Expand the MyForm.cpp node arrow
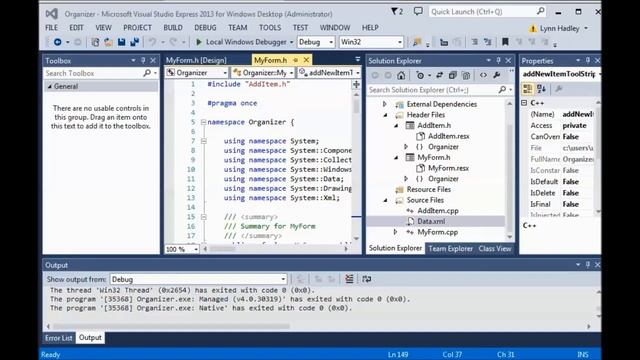The width and height of the screenshot is (640, 360). 395,232
